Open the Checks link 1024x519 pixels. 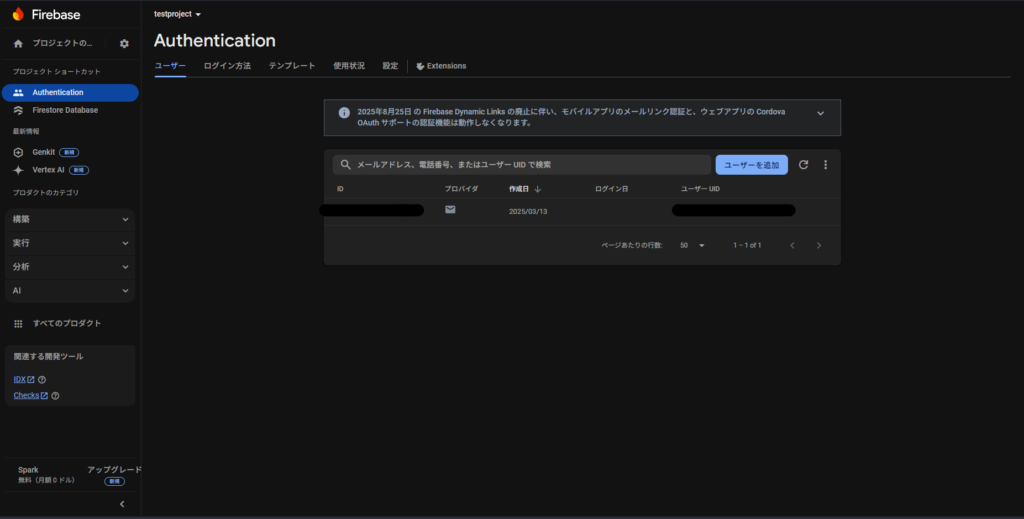(30, 396)
